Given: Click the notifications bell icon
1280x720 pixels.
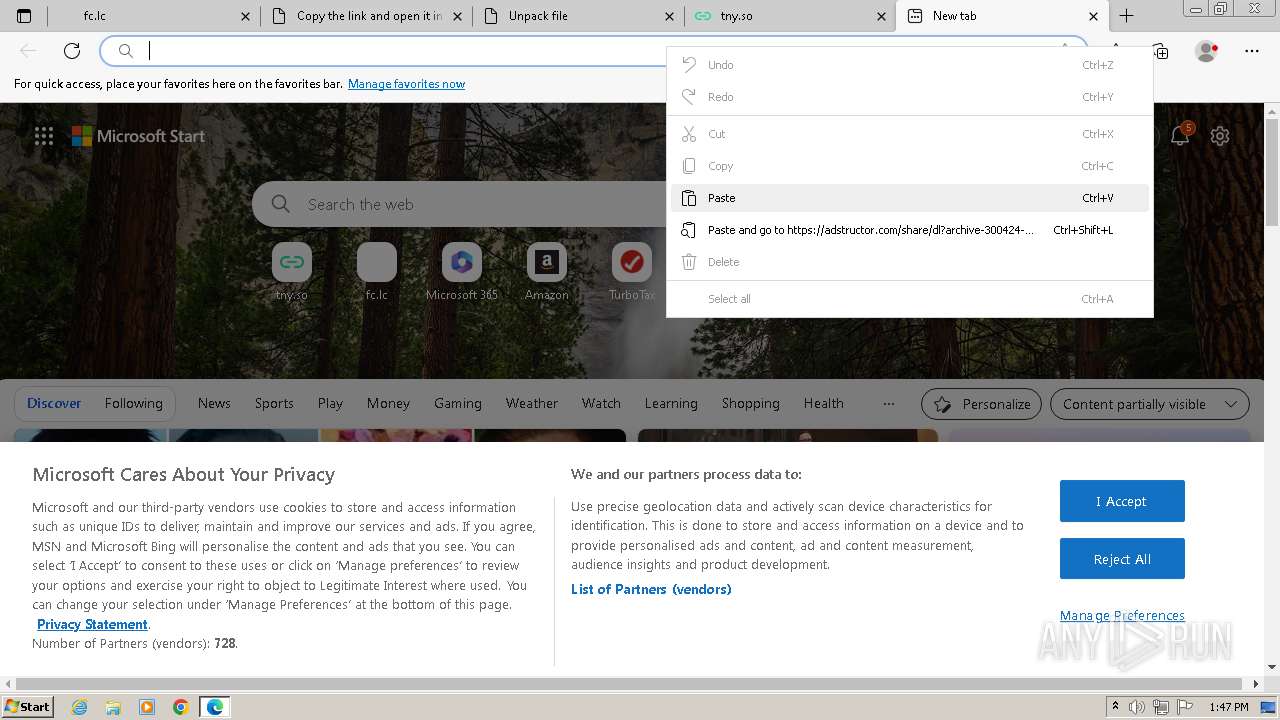Looking at the screenshot, I should (x=1180, y=136).
